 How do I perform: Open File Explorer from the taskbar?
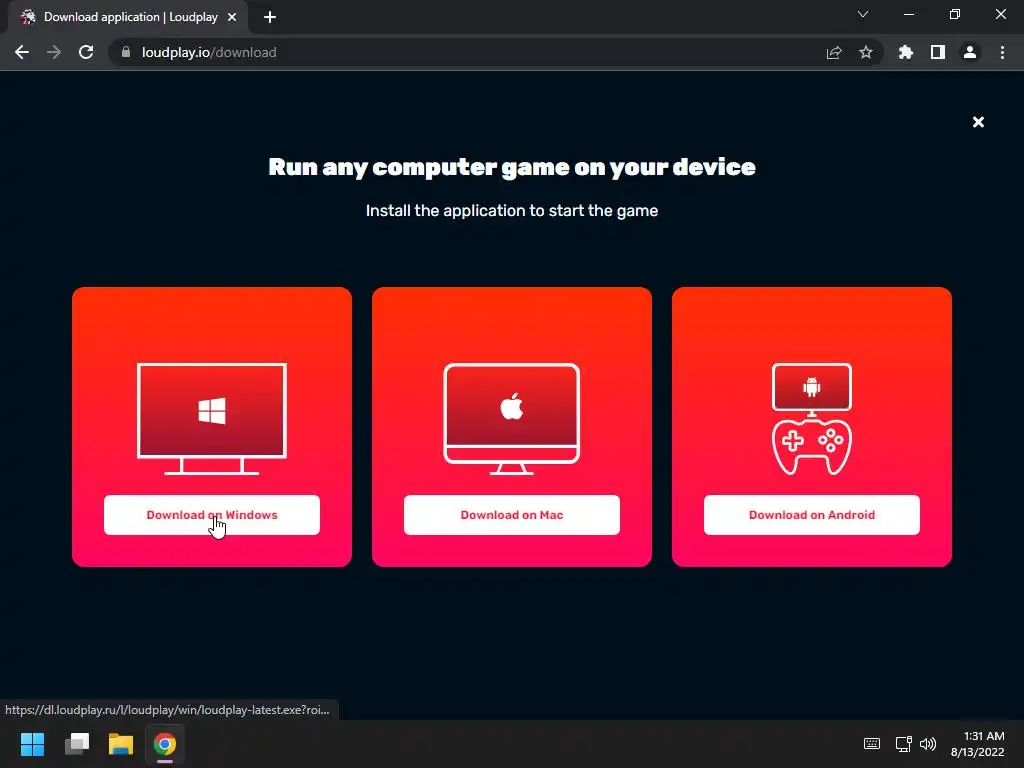pos(121,744)
